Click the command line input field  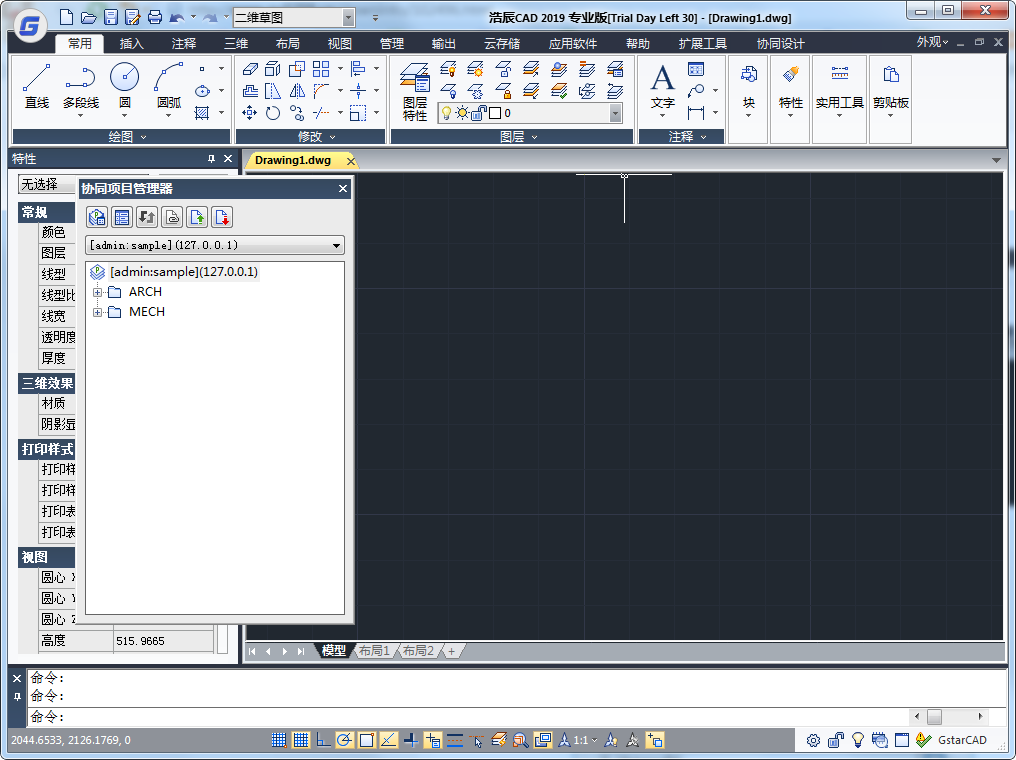[x=467, y=717]
